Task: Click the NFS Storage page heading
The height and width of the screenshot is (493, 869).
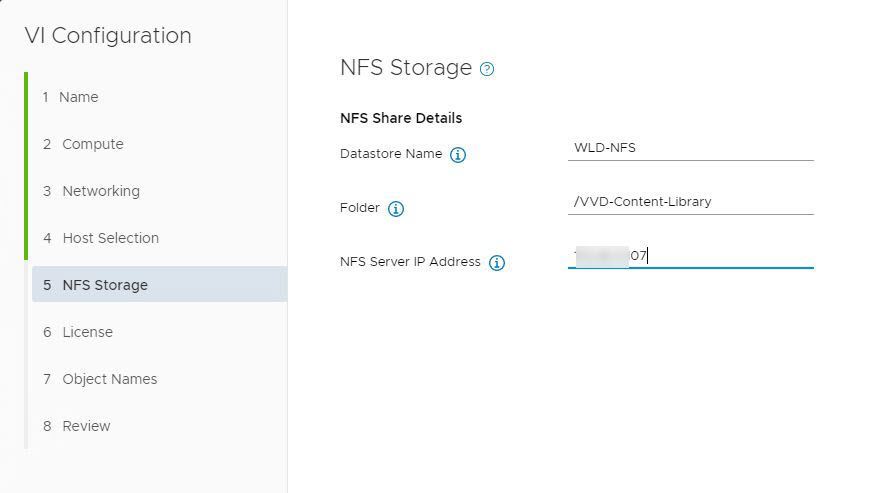Action: [406, 68]
